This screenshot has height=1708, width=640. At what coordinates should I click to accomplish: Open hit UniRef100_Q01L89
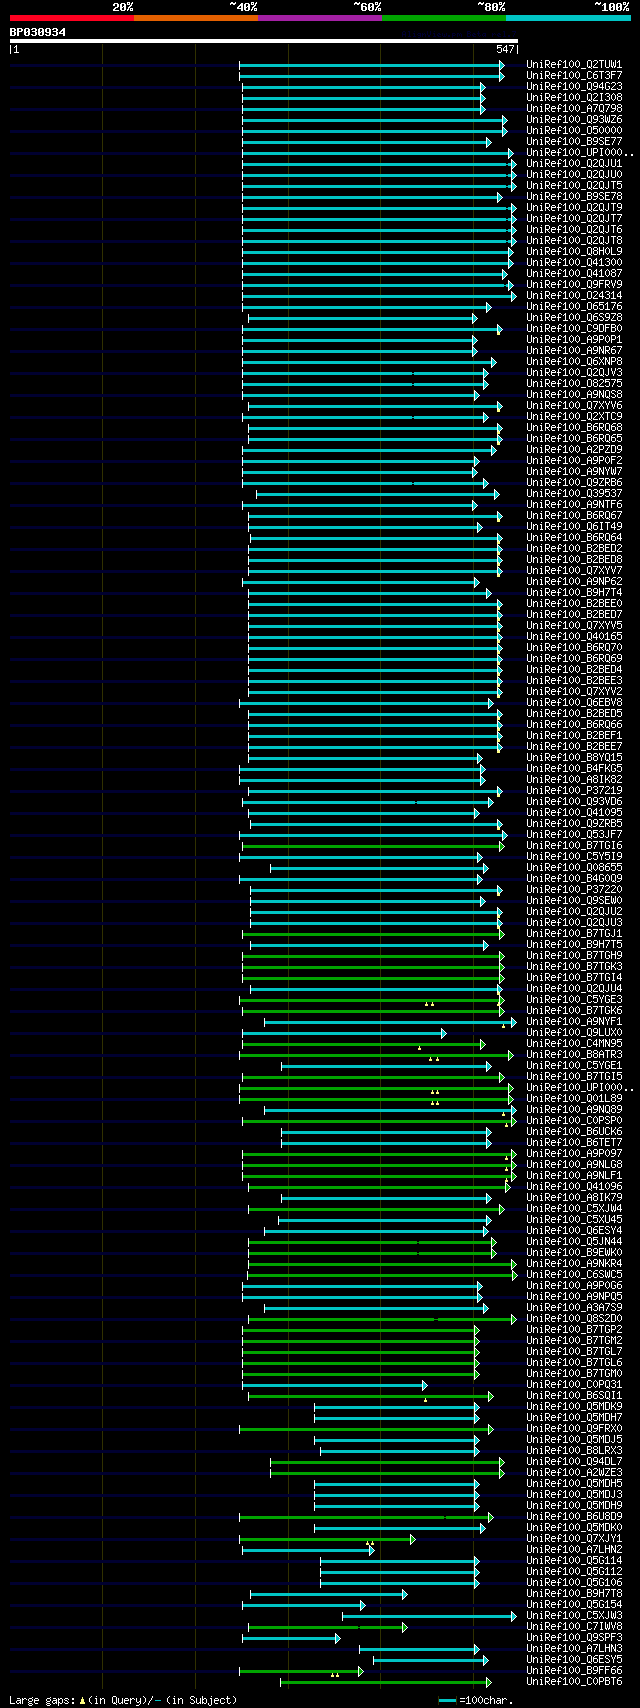pyautogui.click(x=574, y=1099)
